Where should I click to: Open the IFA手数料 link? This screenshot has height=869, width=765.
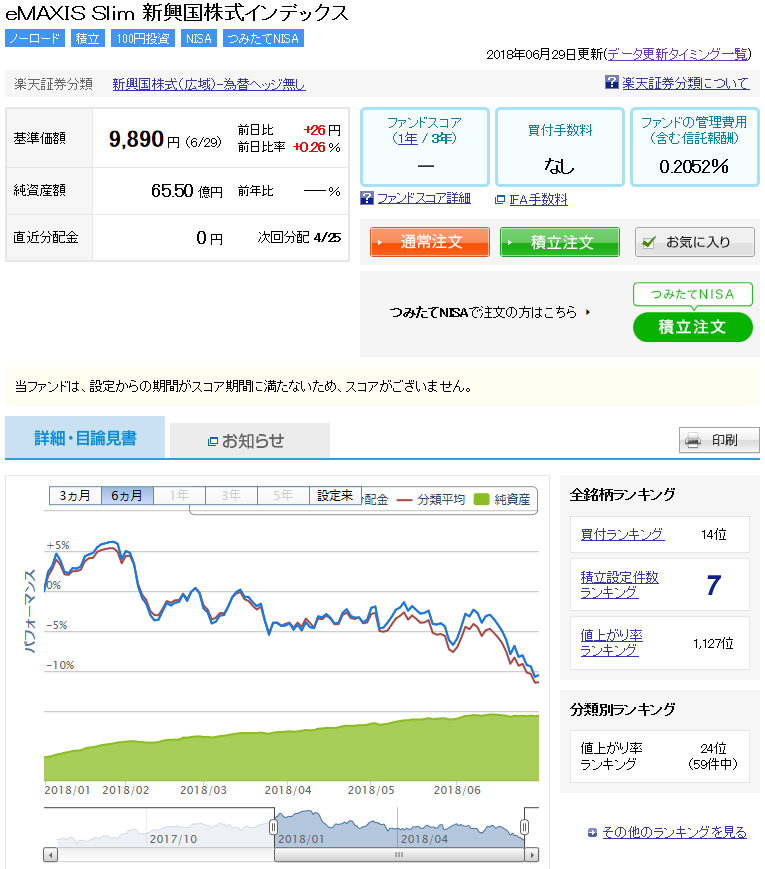pos(538,200)
